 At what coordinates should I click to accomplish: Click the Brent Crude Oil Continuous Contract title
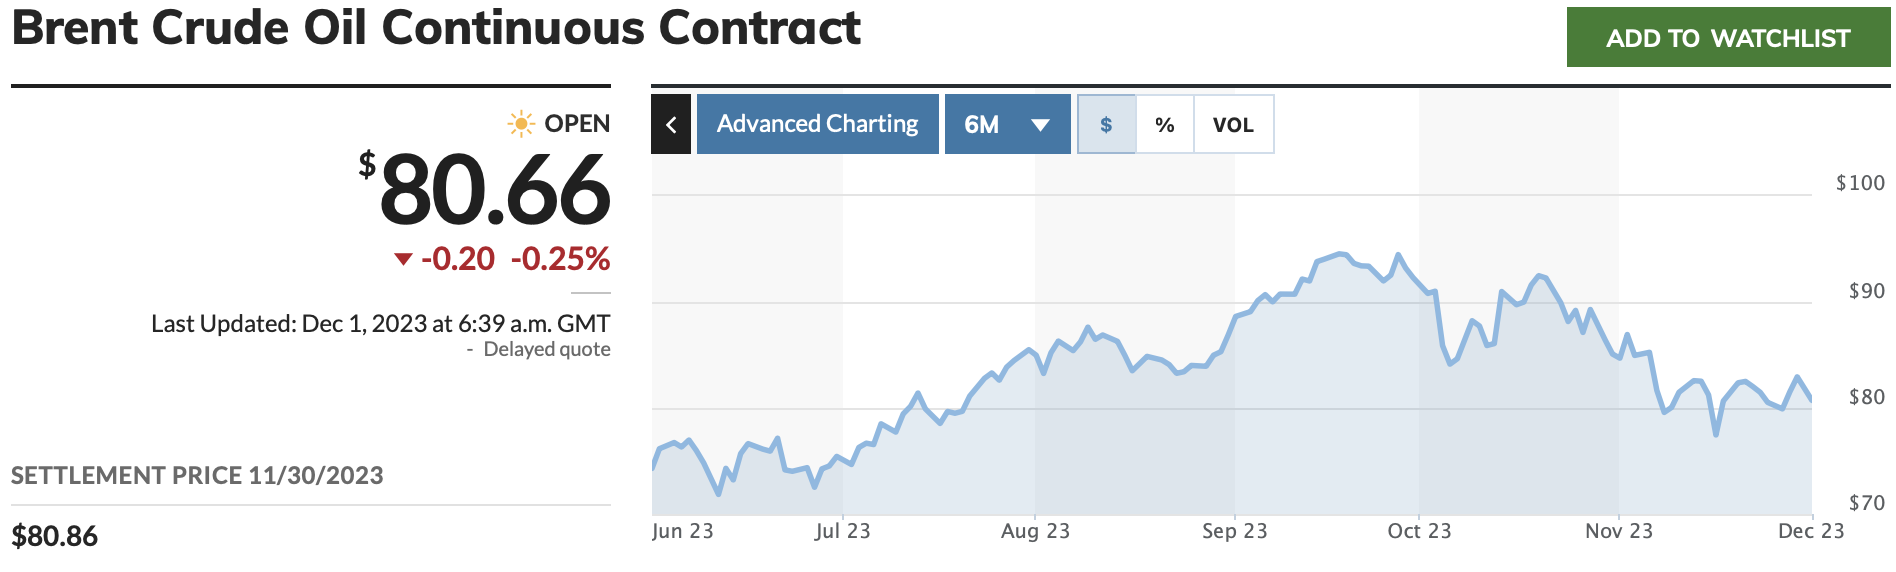click(436, 28)
